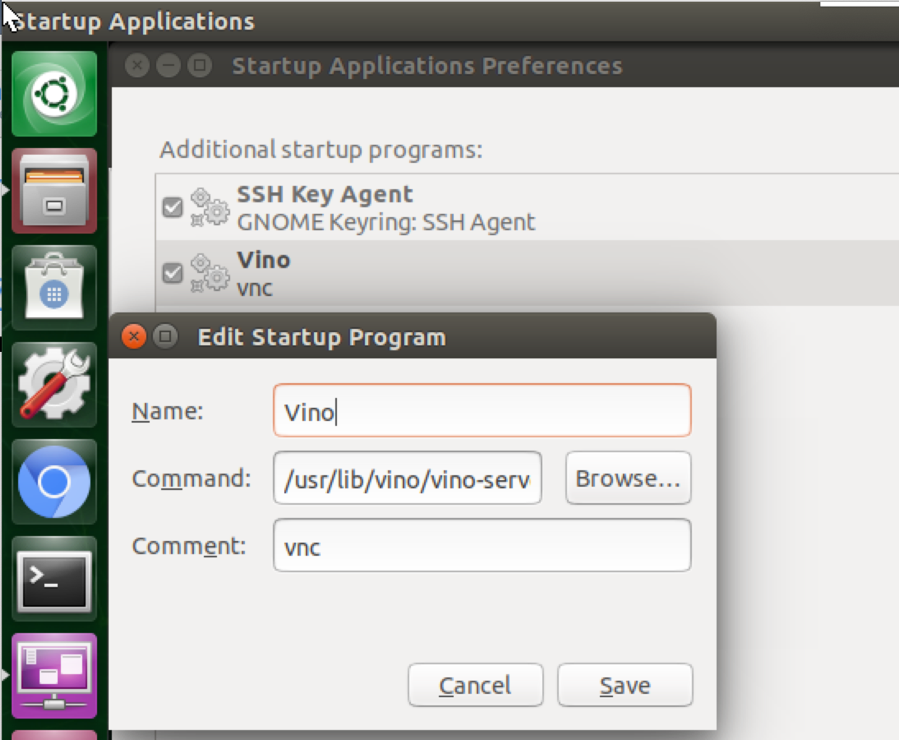The width and height of the screenshot is (899, 740).
Task: Launch Ubuntu Software Center shopping bag icon
Action: [54, 288]
